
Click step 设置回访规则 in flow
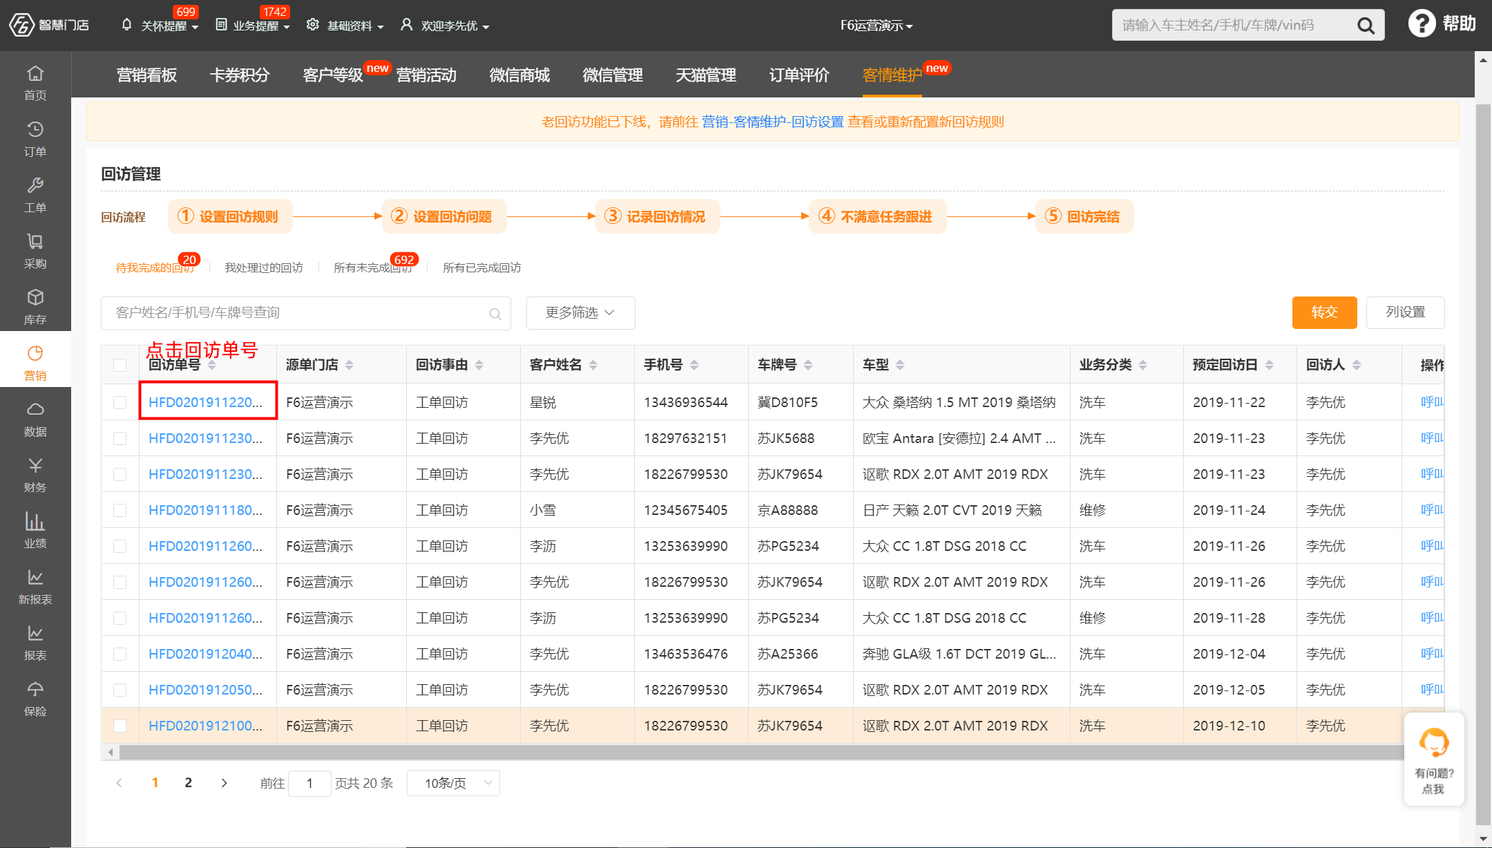pos(228,216)
